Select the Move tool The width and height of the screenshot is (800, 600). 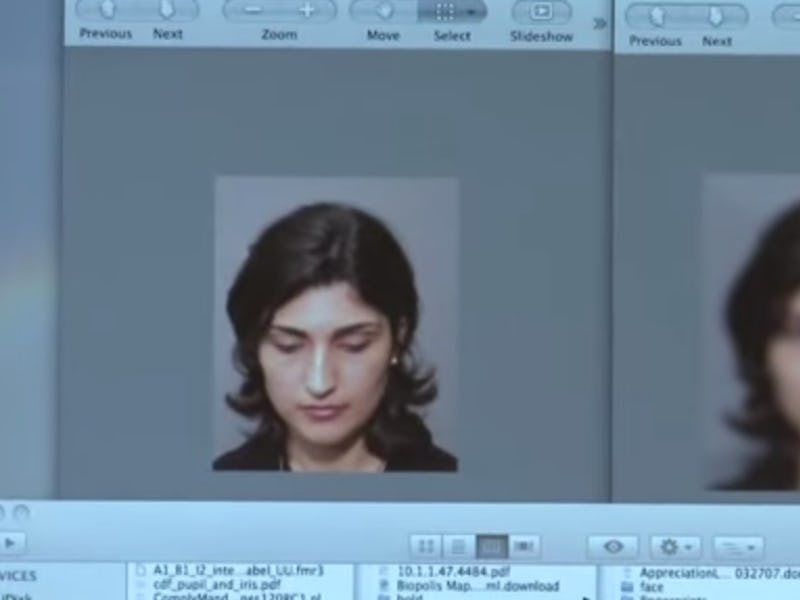coord(383,11)
